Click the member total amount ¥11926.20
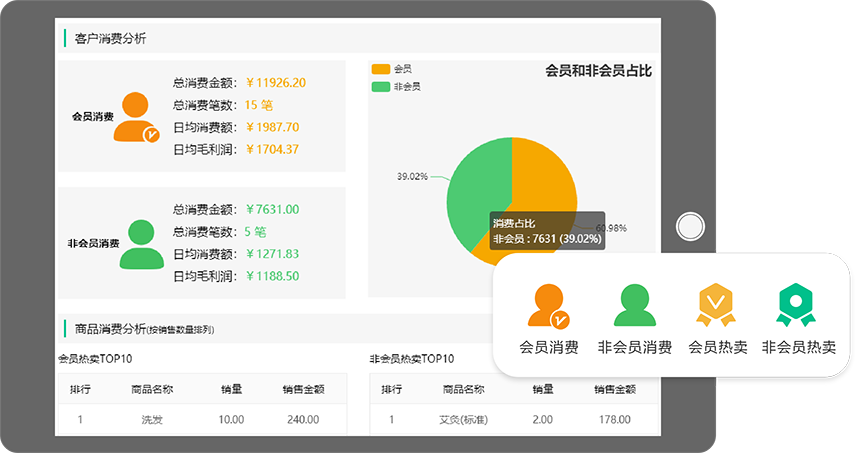The width and height of the screenshot is (859, 453). (x=276, y=83)
